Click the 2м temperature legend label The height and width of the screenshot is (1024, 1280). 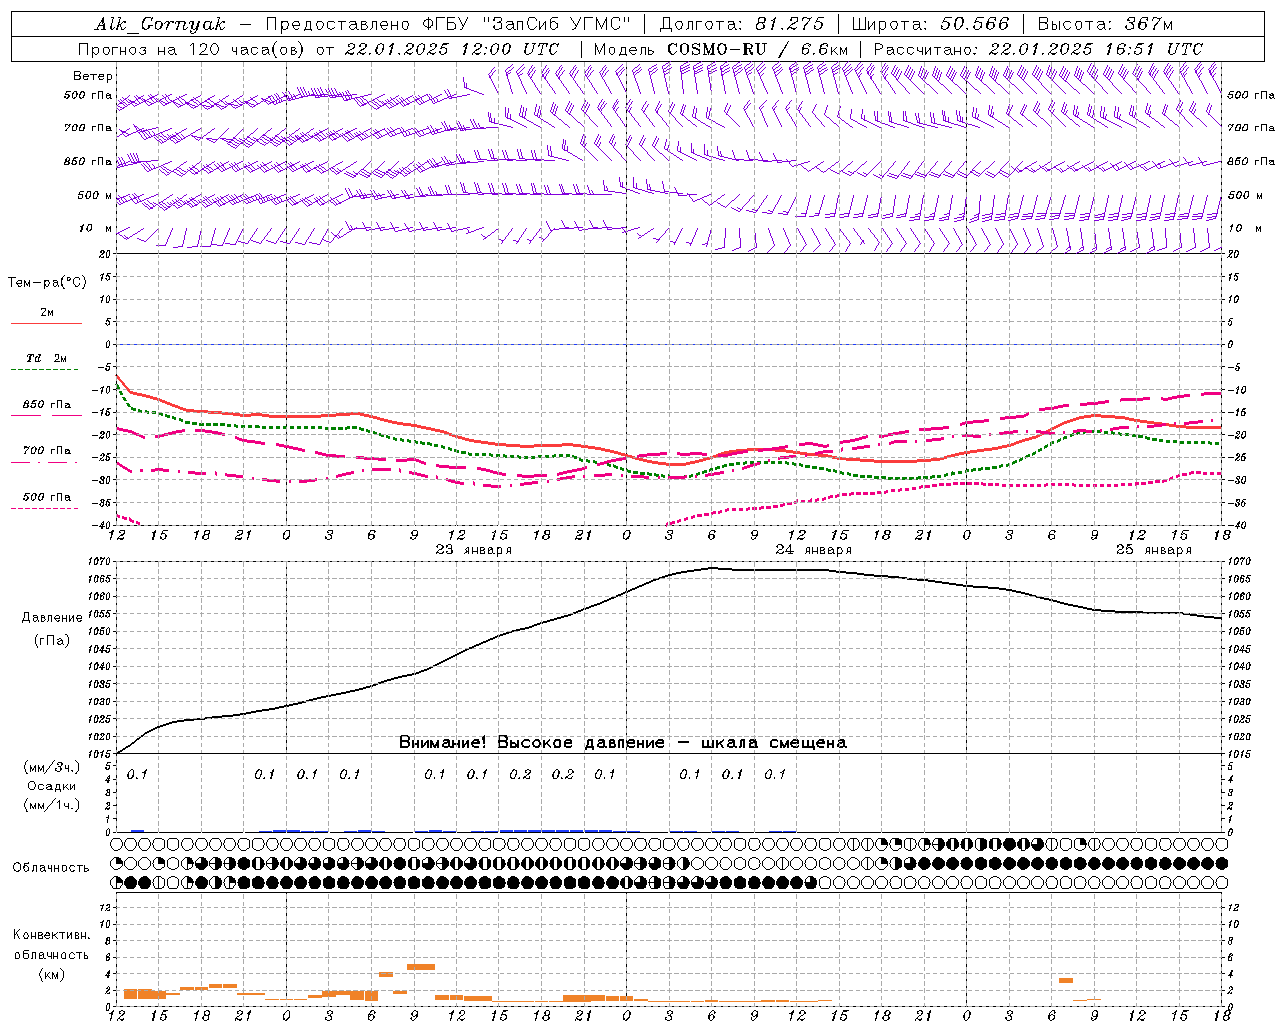(x=47, y=313)
